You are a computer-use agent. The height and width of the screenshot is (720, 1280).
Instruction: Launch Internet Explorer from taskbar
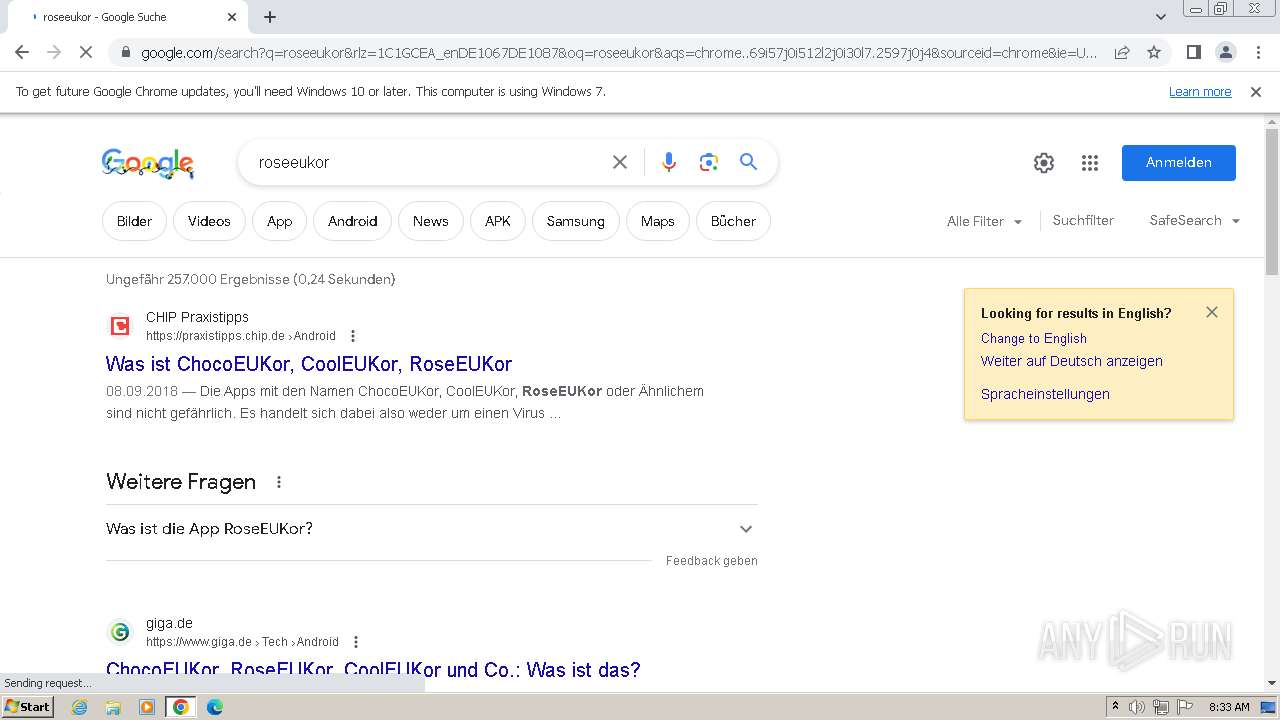point(80,707)
